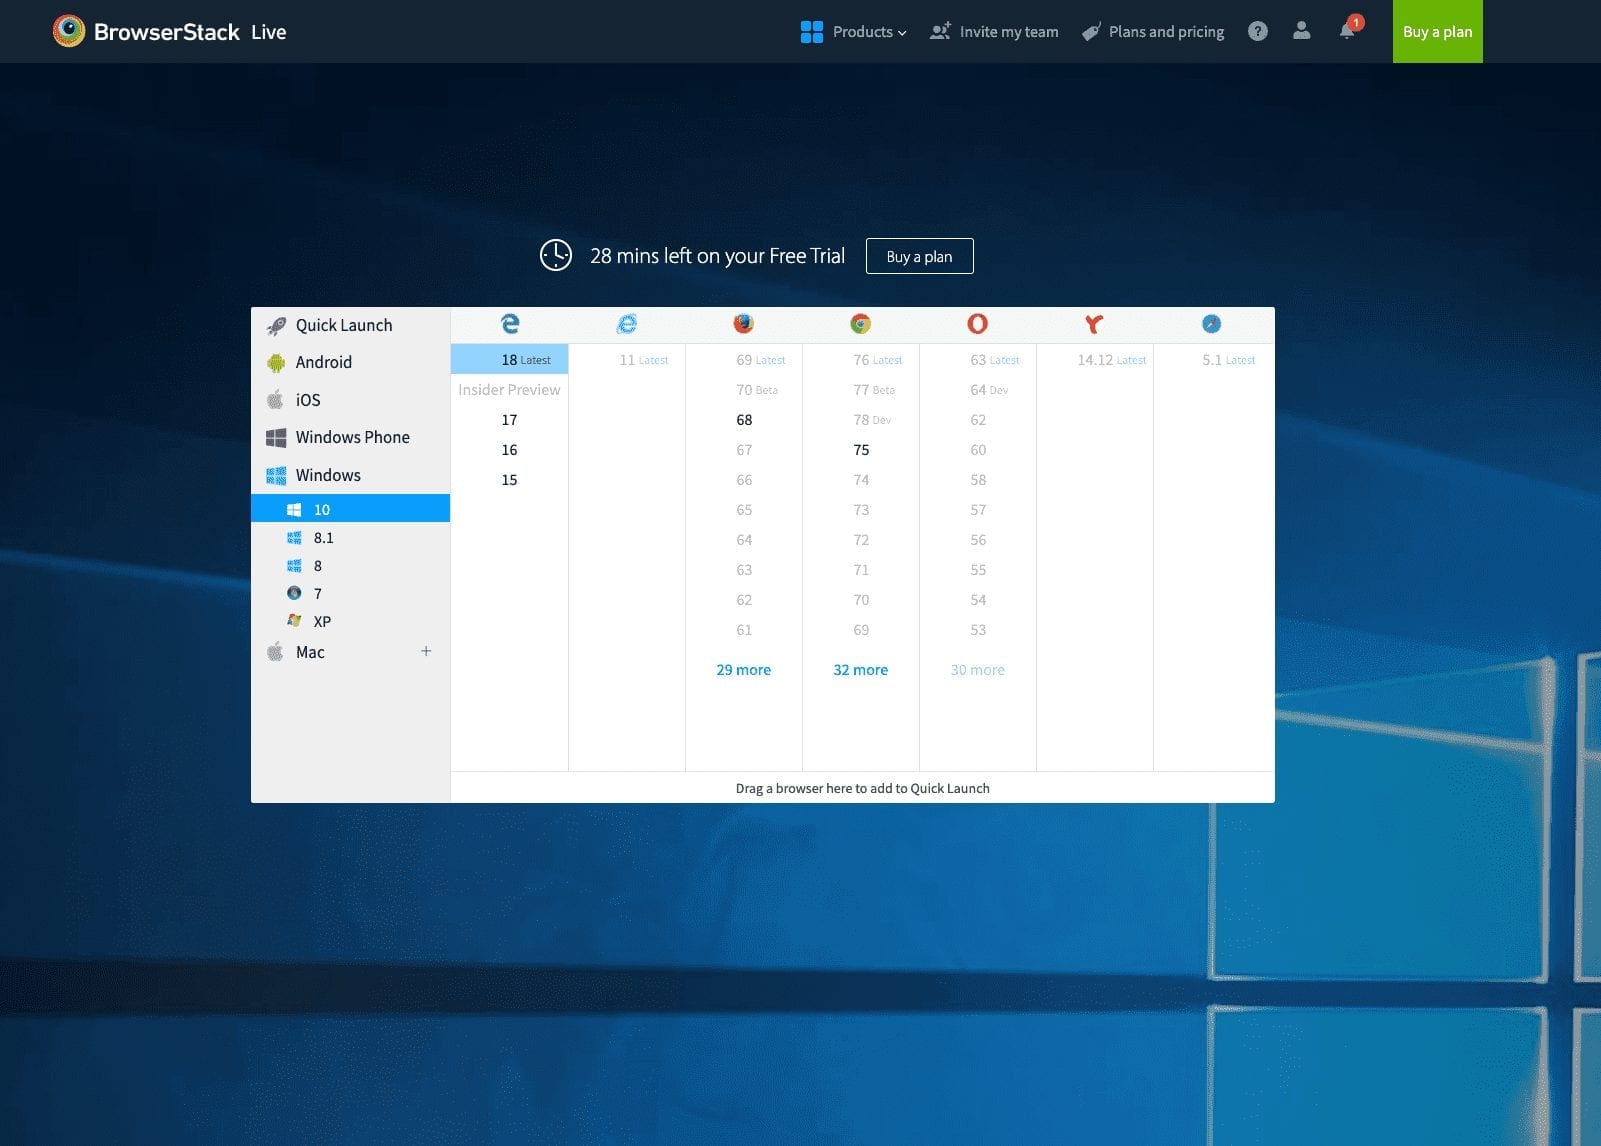Select the Yandex browser icon

tap(1094, 324)
